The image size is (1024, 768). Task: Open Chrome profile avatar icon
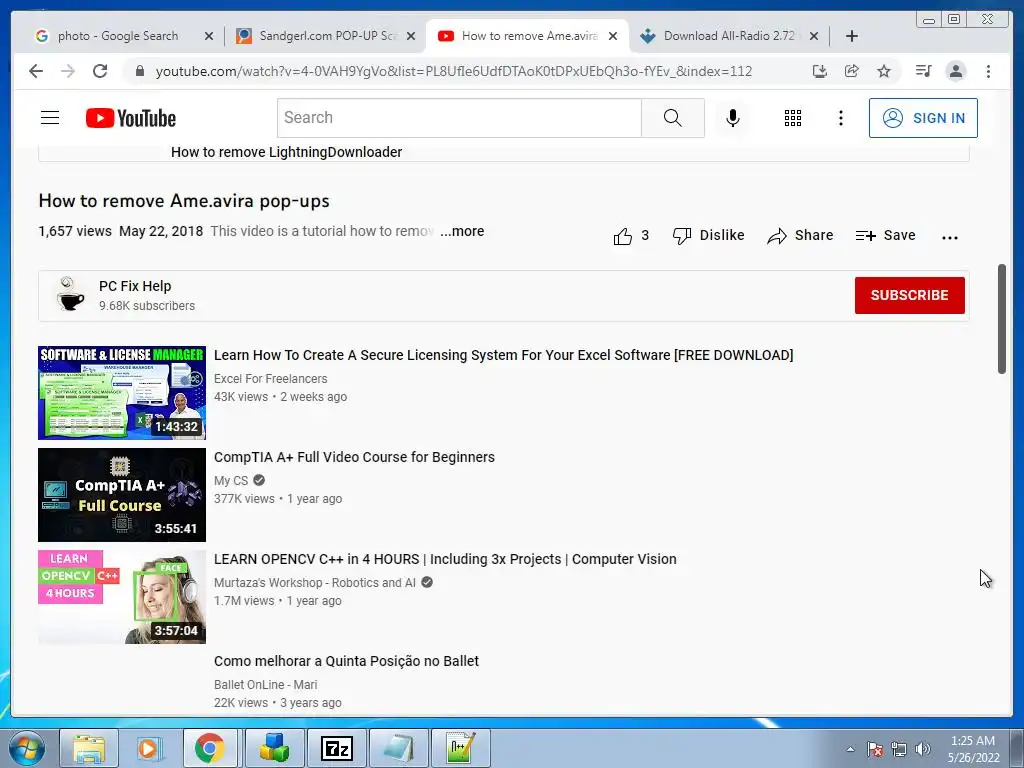(x=955, y=71)
